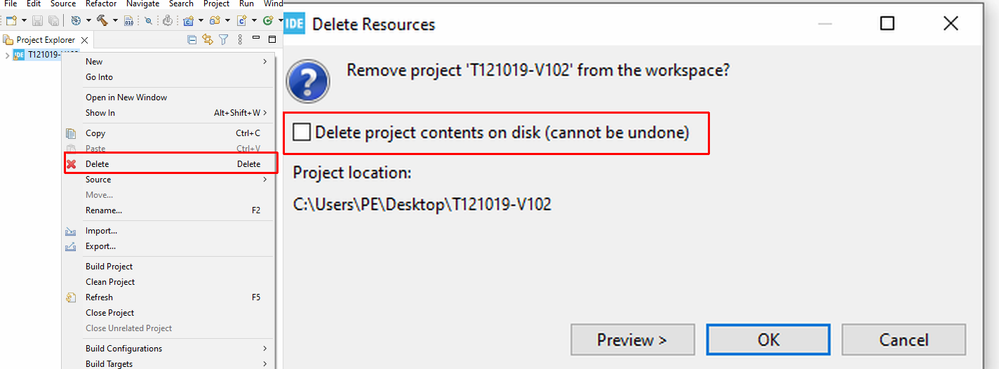Toggle Link with Editor arrows icon
This screenshot has width=999, height=369.
pos(207,40)
